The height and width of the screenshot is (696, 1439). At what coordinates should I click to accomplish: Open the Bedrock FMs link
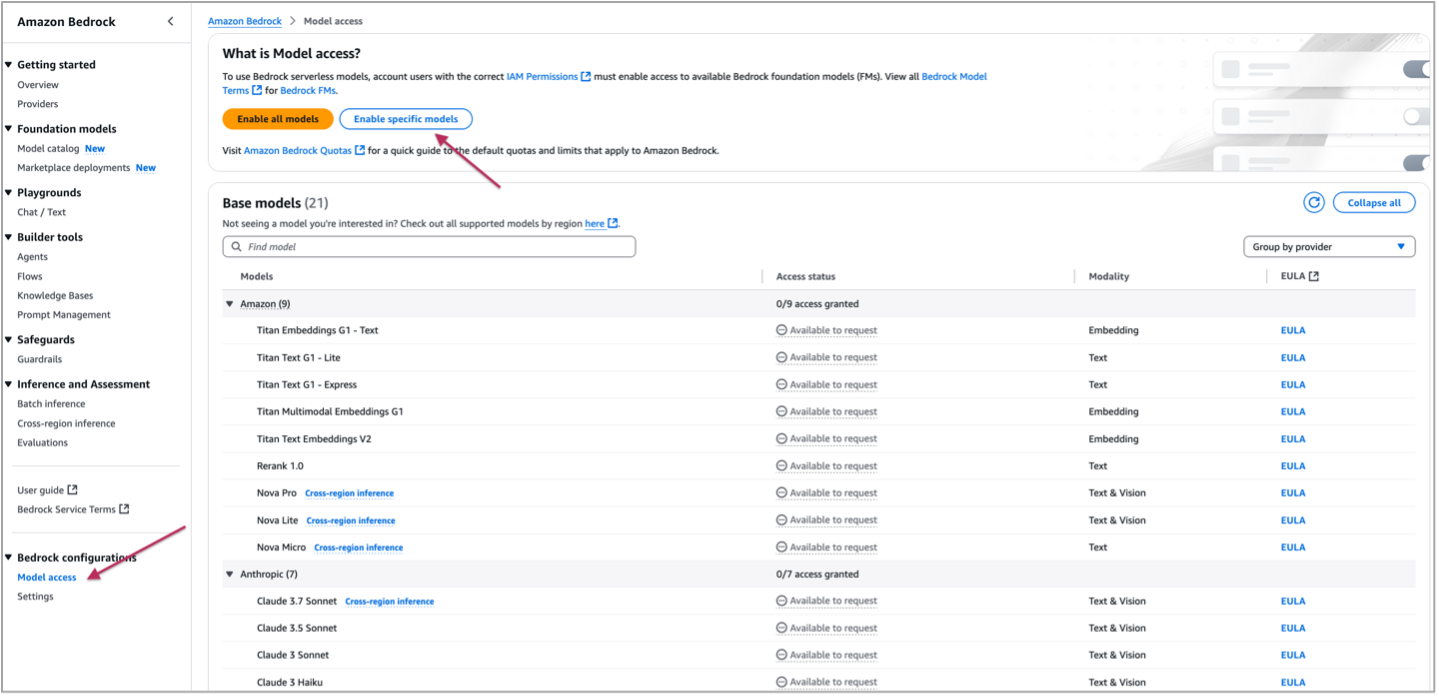click(x=308, y=91)
